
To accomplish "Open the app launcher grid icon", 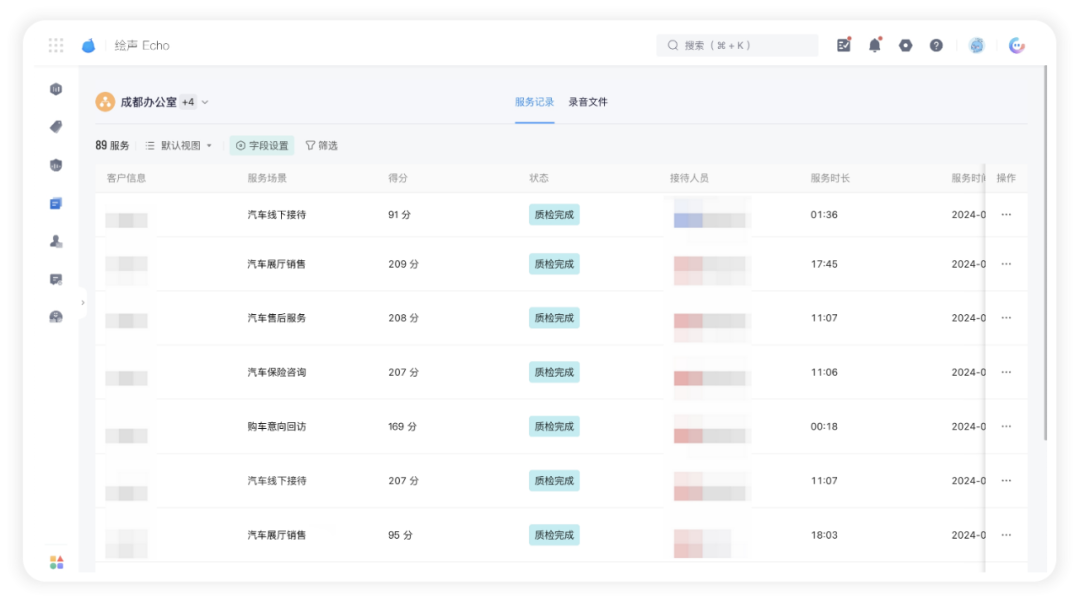I will [x=56, y=45].
